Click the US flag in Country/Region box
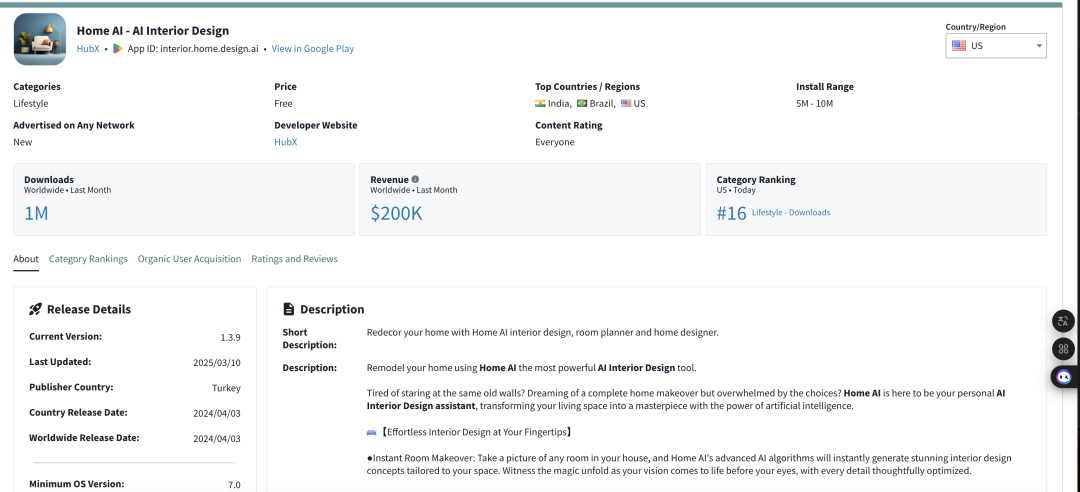The height and width of the screenshot is (492, 1080). [959, 46]
